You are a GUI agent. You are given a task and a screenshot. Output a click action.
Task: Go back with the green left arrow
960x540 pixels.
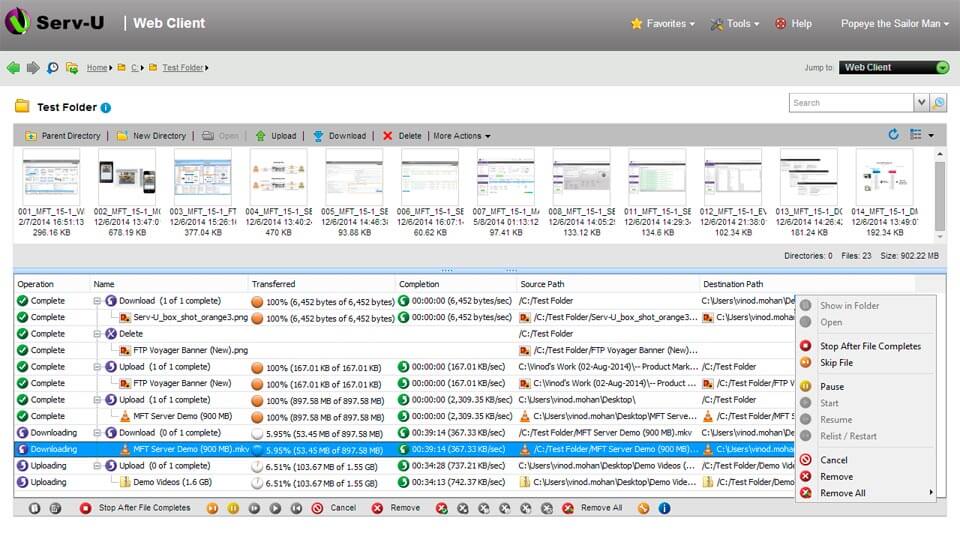click(13, 67)
